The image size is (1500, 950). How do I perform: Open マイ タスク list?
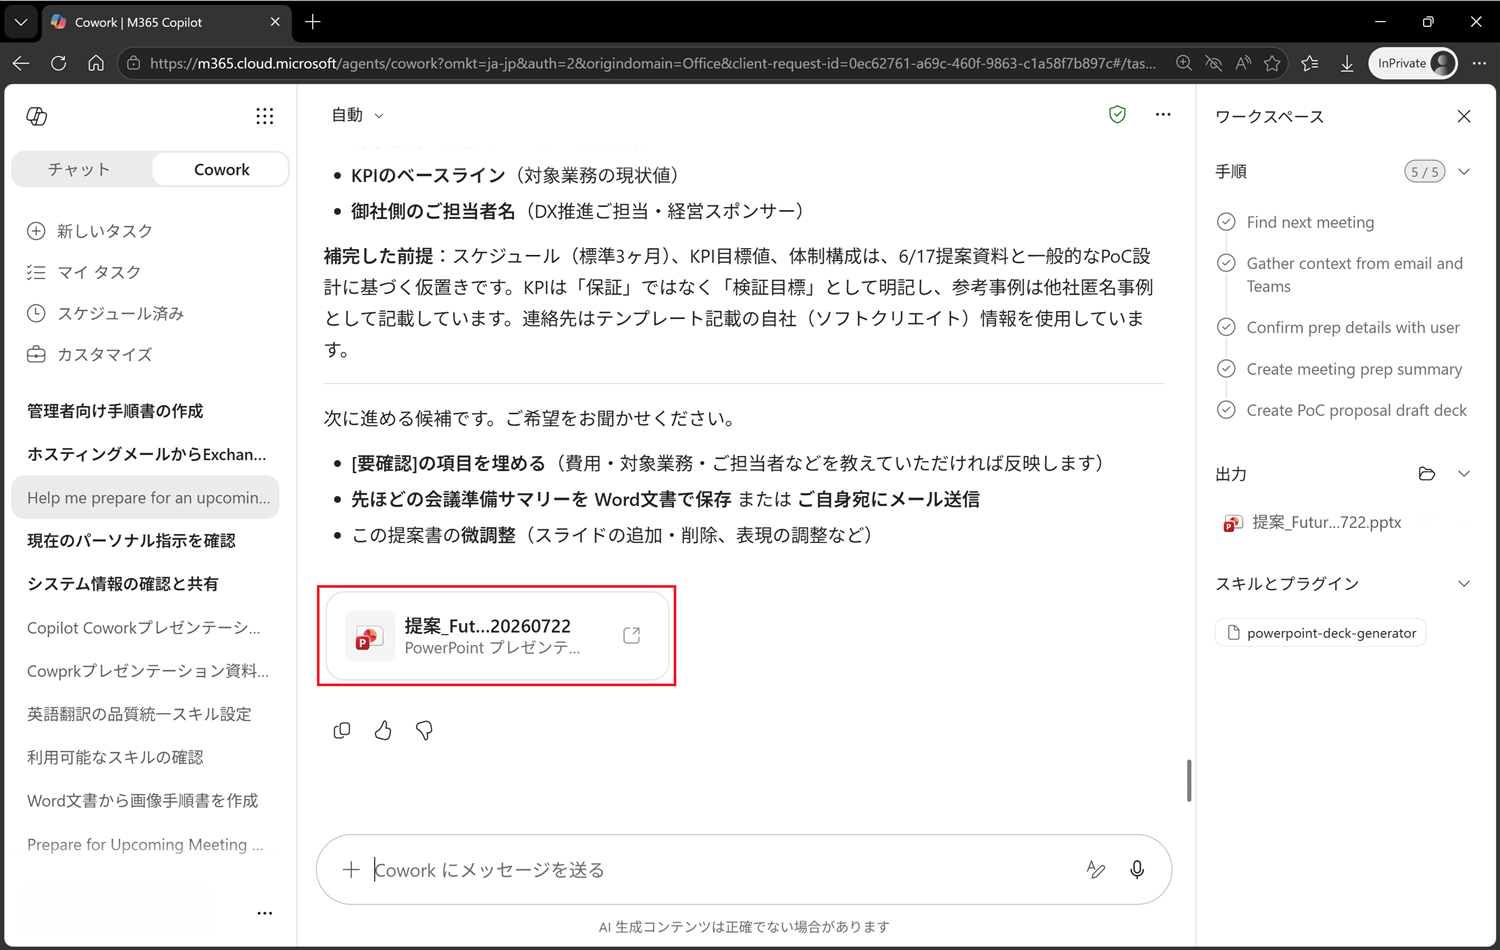pos(84,272)
